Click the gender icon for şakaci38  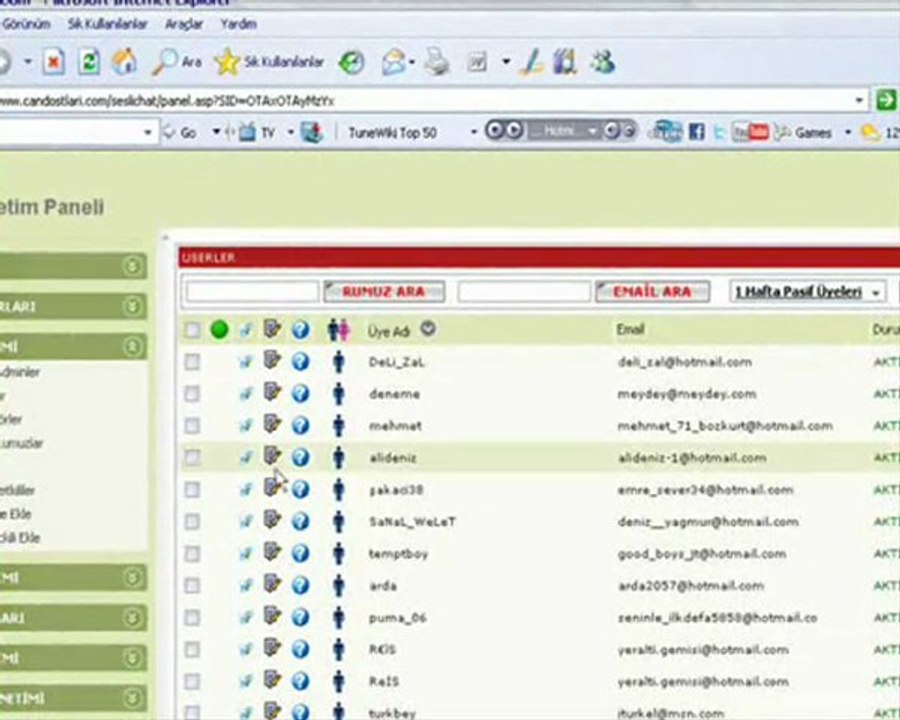point(339,490)
